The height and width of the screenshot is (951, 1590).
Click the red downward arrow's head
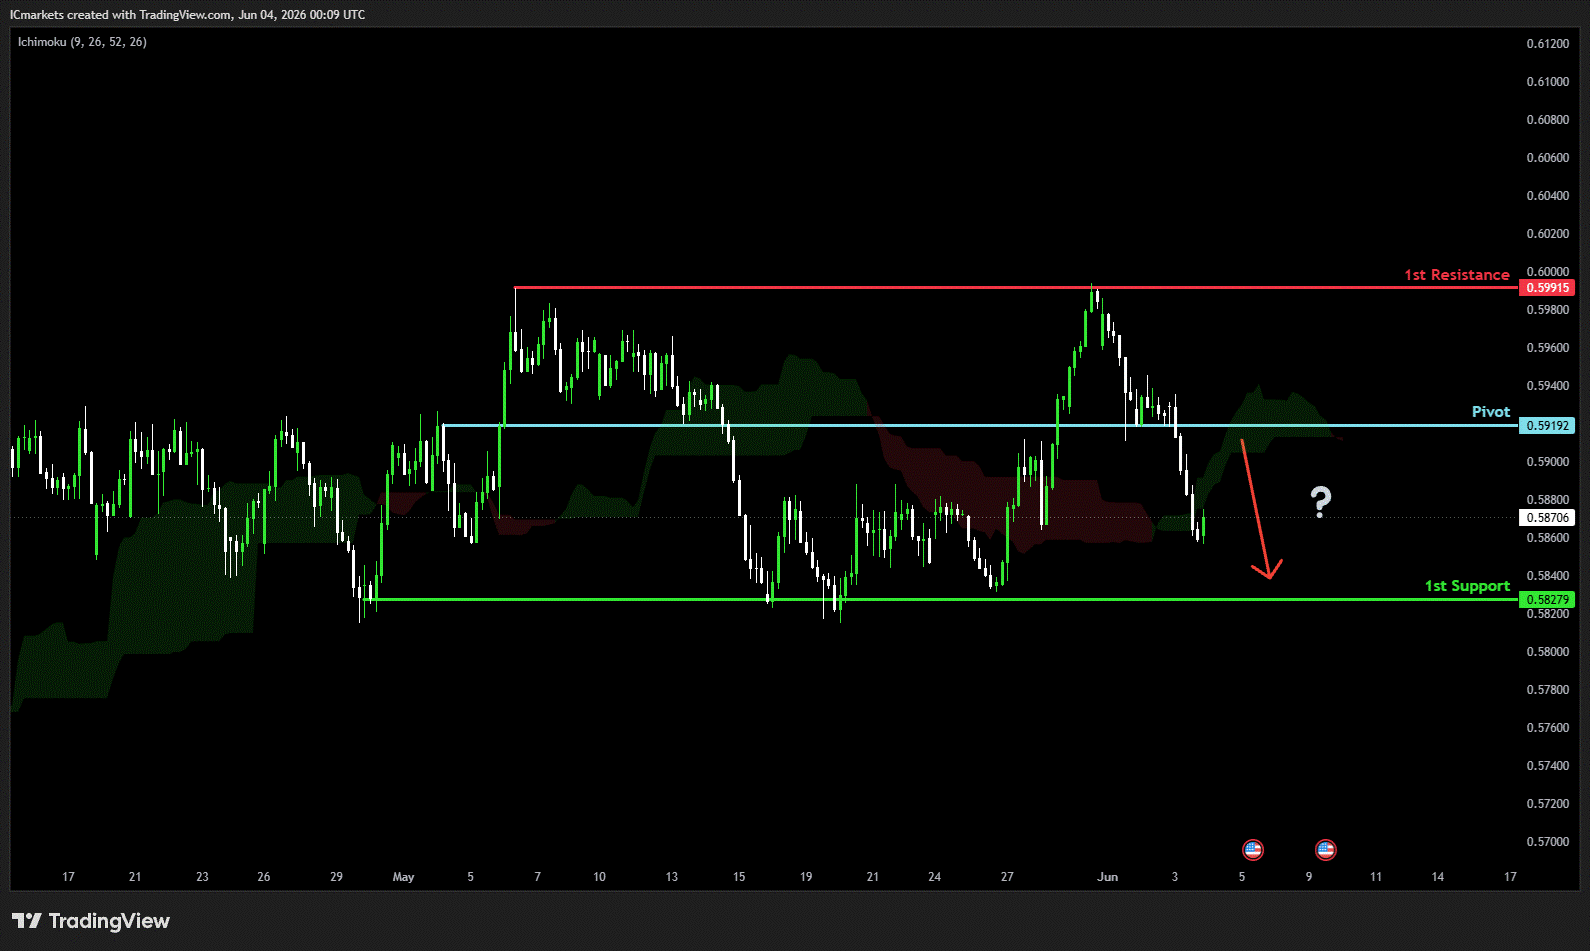[1267, 570]
